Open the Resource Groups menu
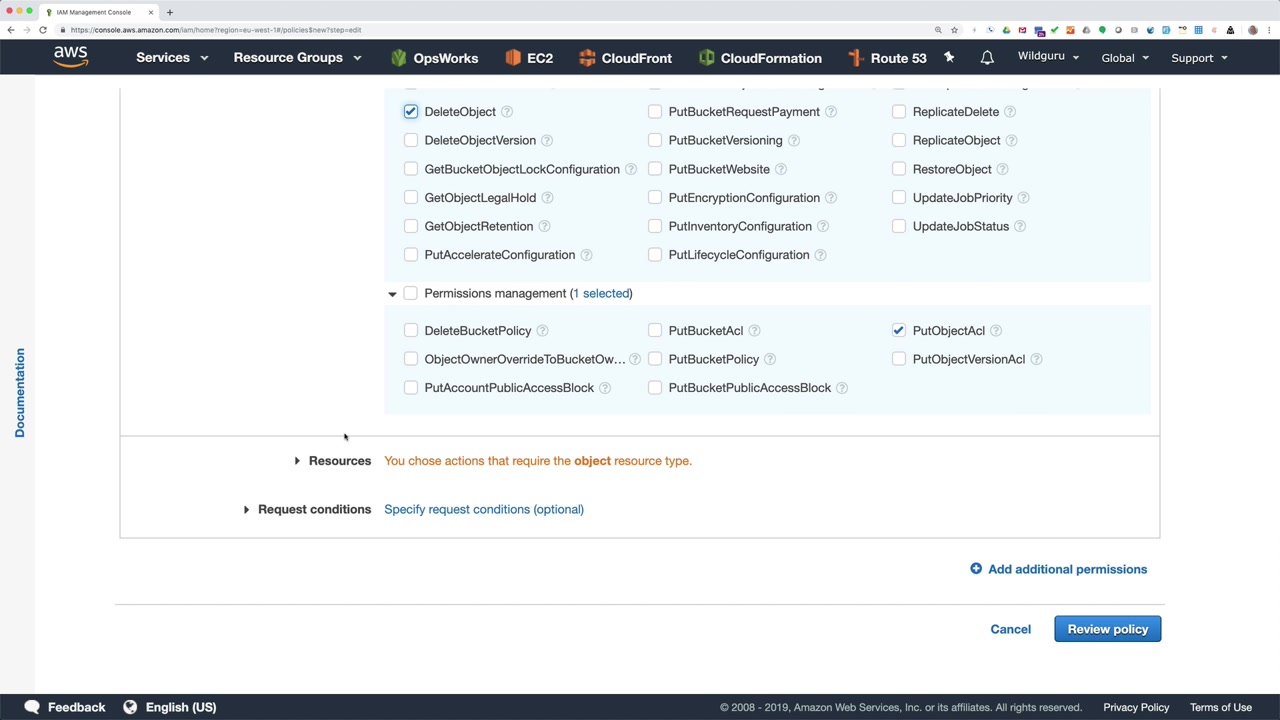The width and height of the screenshot is (1280, 720). coord(297,58)
